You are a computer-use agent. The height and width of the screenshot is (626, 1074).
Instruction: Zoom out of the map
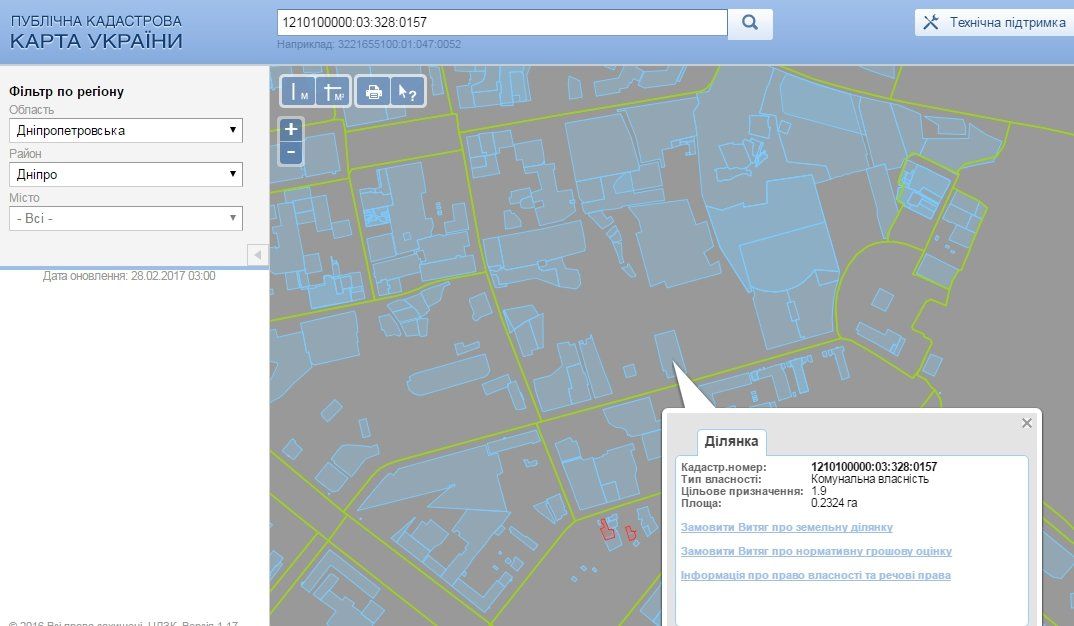click(x=291, y=152)
